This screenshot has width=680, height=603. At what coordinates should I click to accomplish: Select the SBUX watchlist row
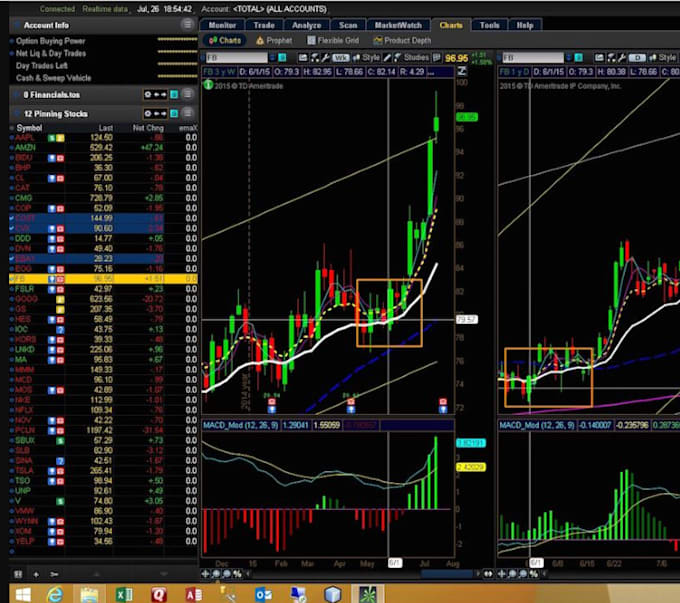tap(103, 440)
